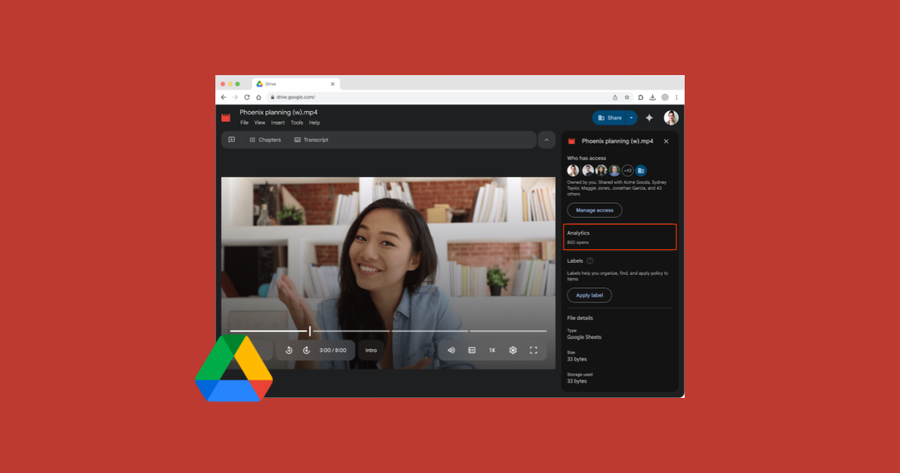The height and width of the screenshot is (473, 900).
Task: Seek to the second chapter segment of the timeline
Action: [350, 331]
